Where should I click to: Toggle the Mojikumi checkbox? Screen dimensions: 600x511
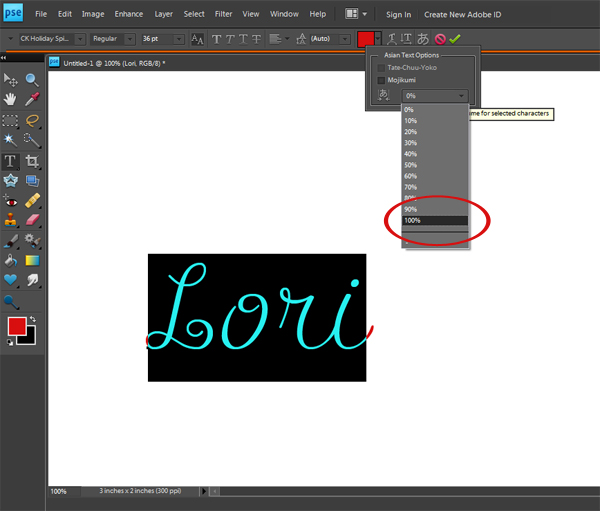point(381,80)
